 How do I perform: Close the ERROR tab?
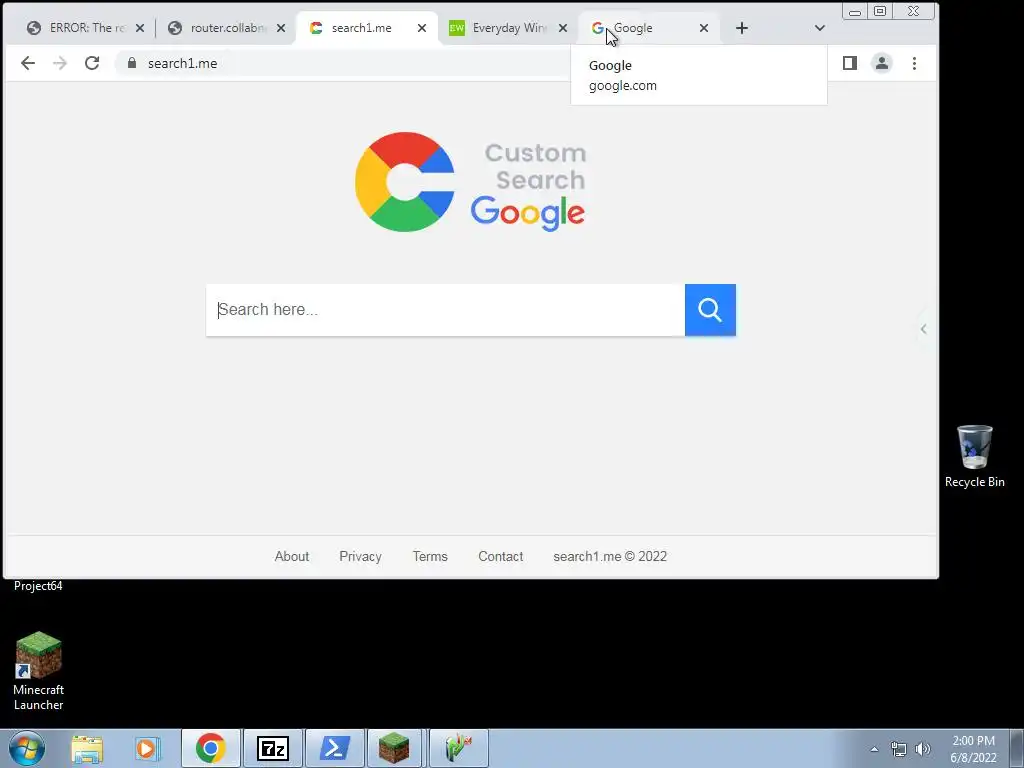(x=140, y=28)
